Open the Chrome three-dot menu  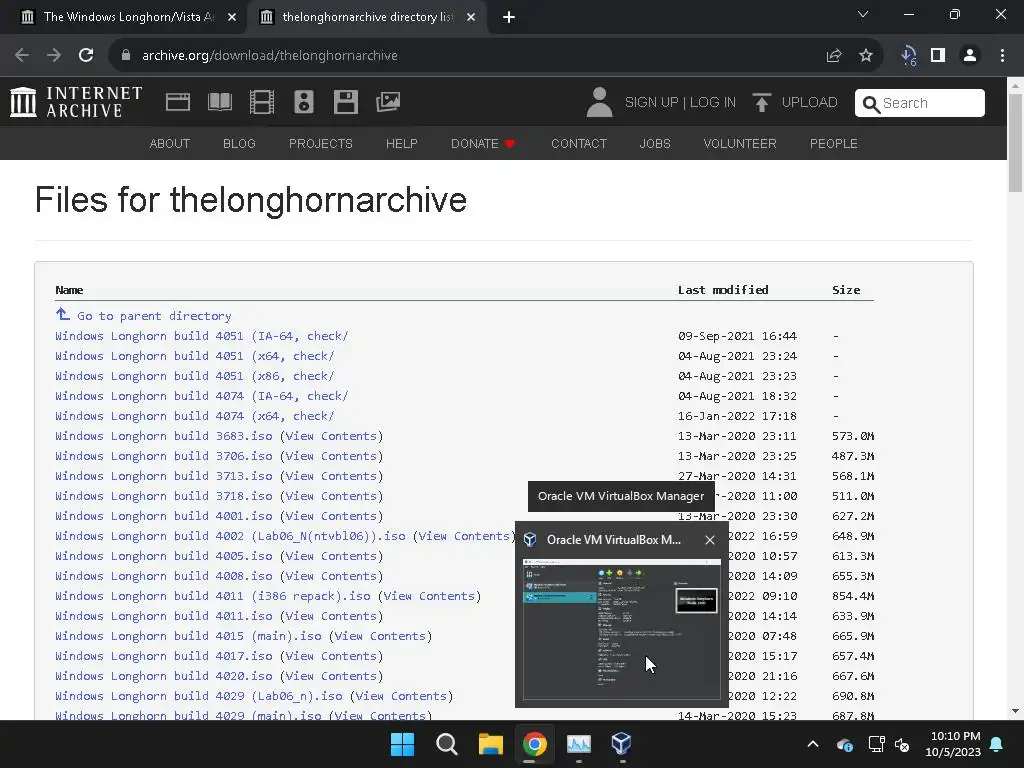(x=1002, y=56)
